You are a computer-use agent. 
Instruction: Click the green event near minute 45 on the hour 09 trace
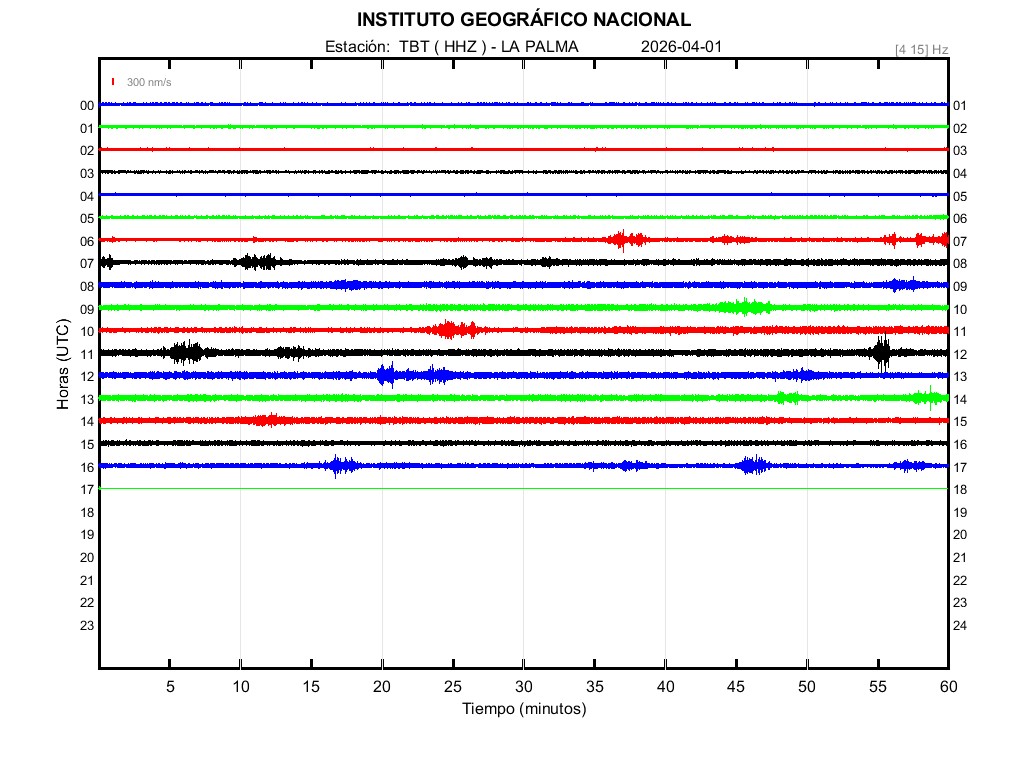(743, 307)
